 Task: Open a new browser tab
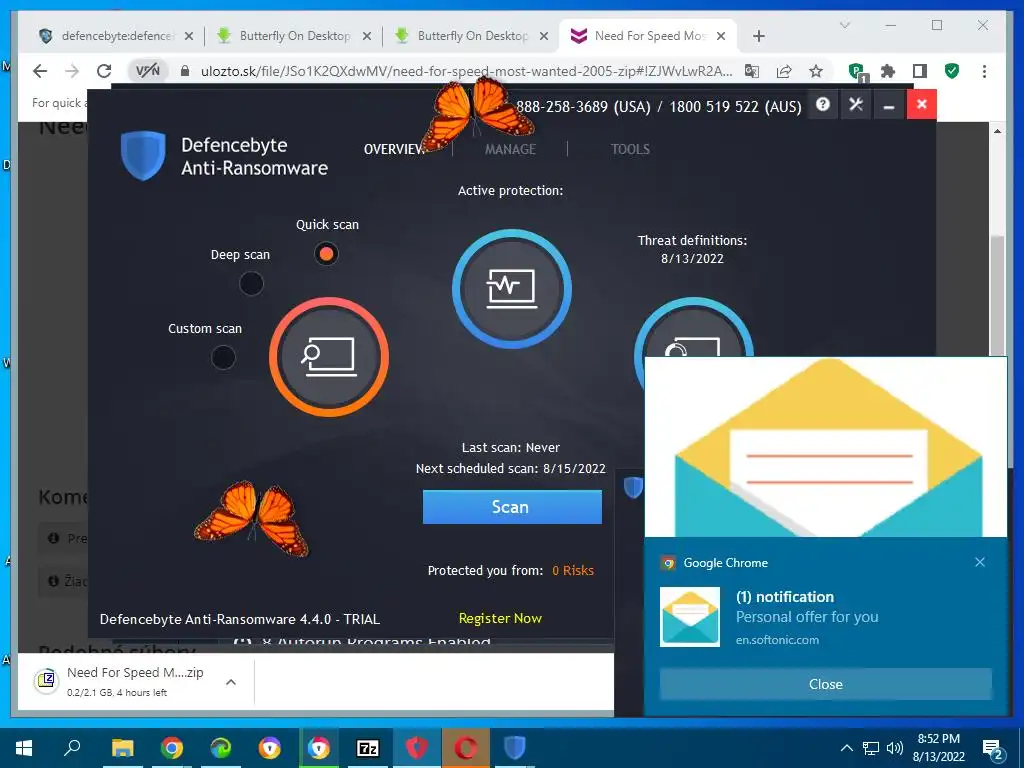(758, 37)
